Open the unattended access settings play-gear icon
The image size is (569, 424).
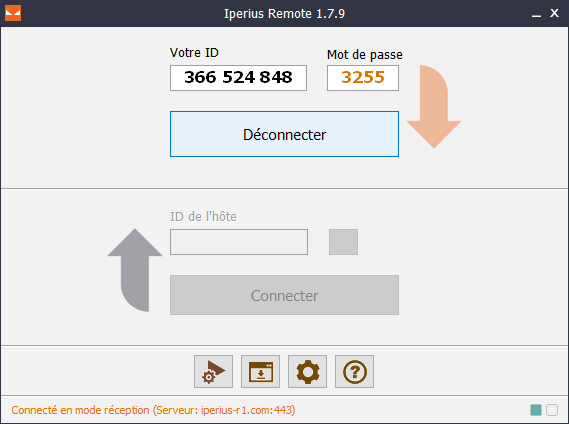click(x=213, y=371)
